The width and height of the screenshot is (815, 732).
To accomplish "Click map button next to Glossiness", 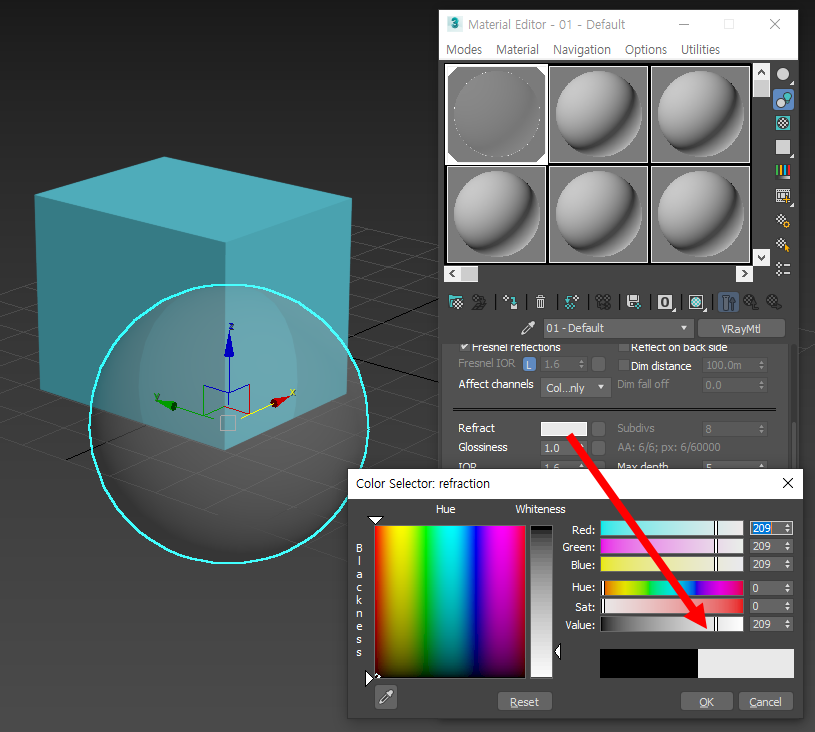I will 599,448.
